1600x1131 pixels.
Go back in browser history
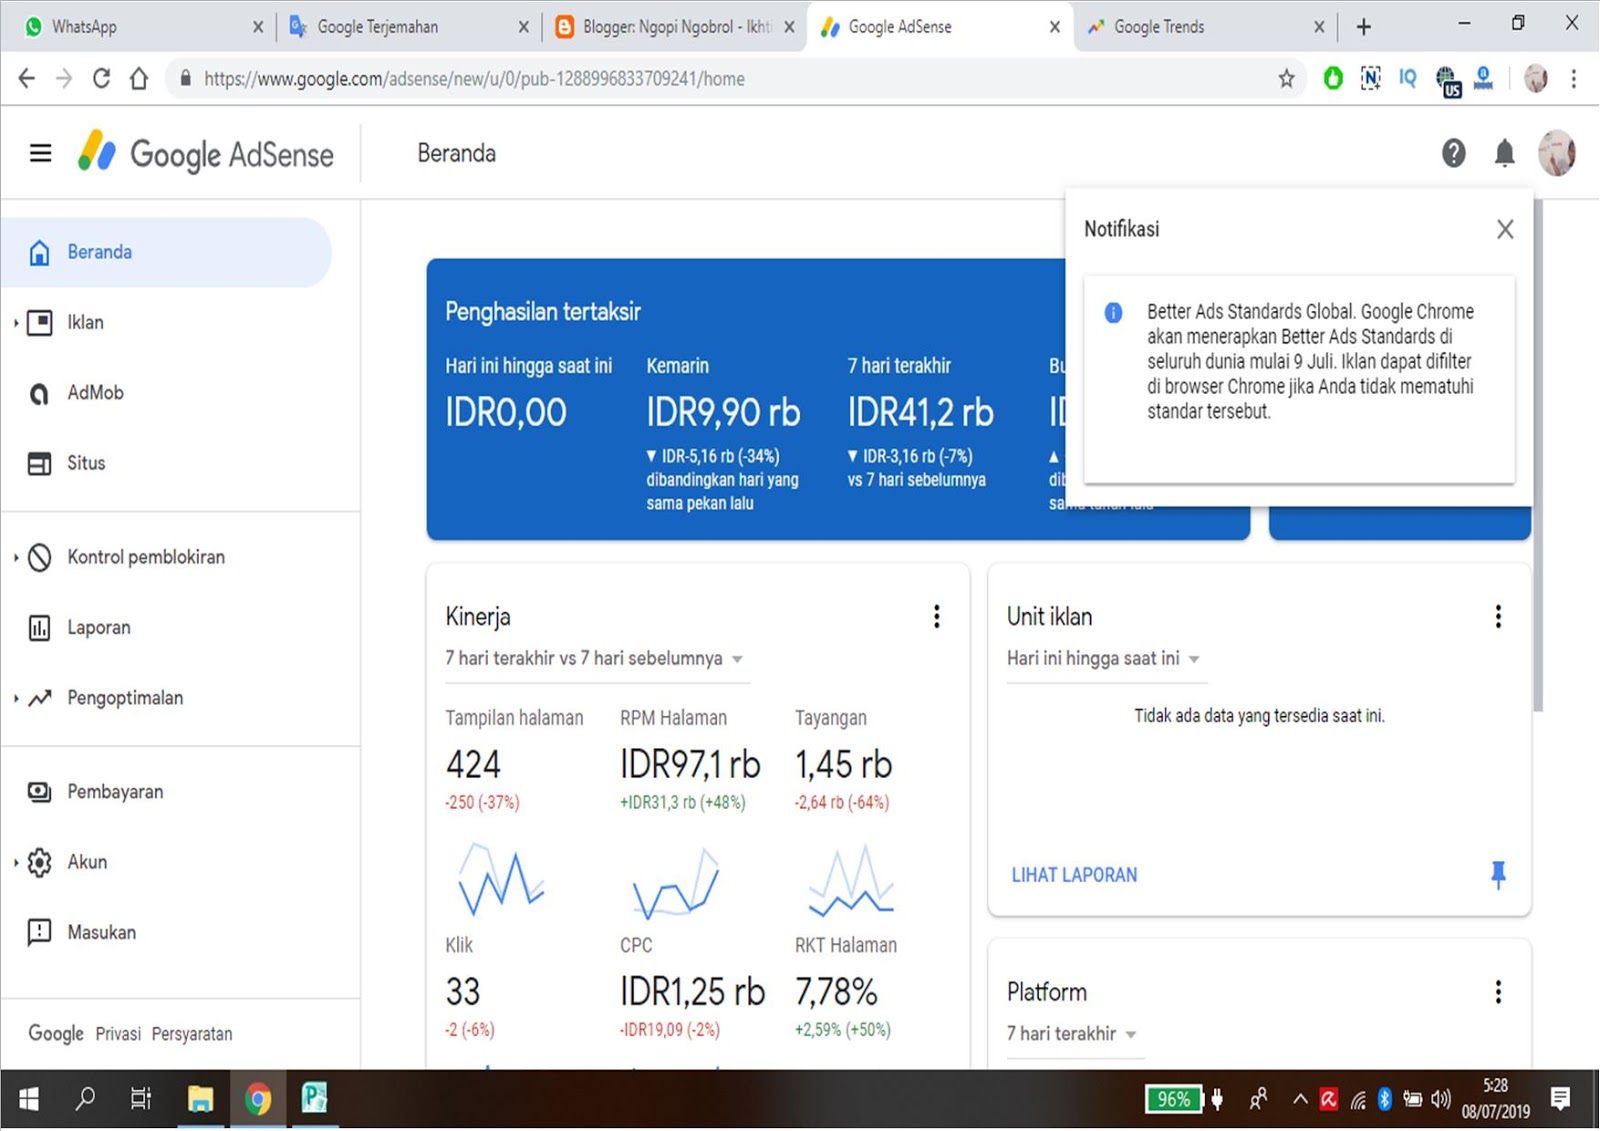click(x=27, y=78)
